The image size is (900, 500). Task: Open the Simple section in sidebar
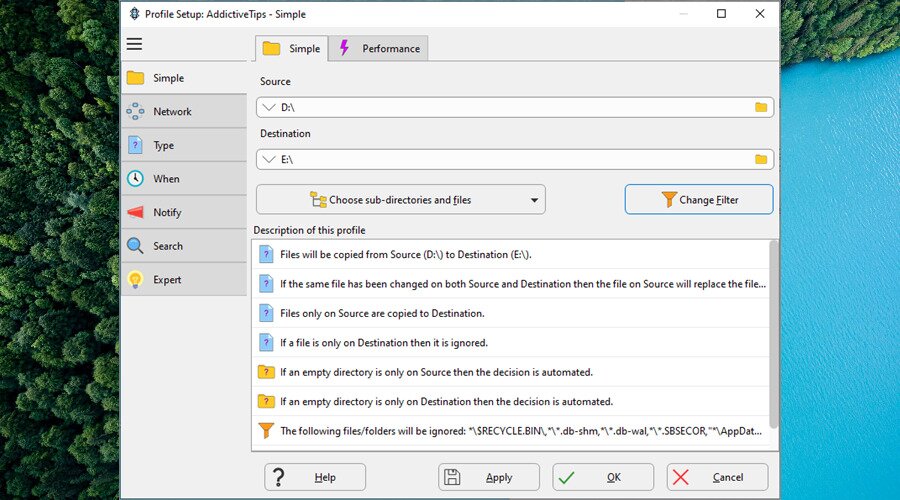tap(184, 78)
